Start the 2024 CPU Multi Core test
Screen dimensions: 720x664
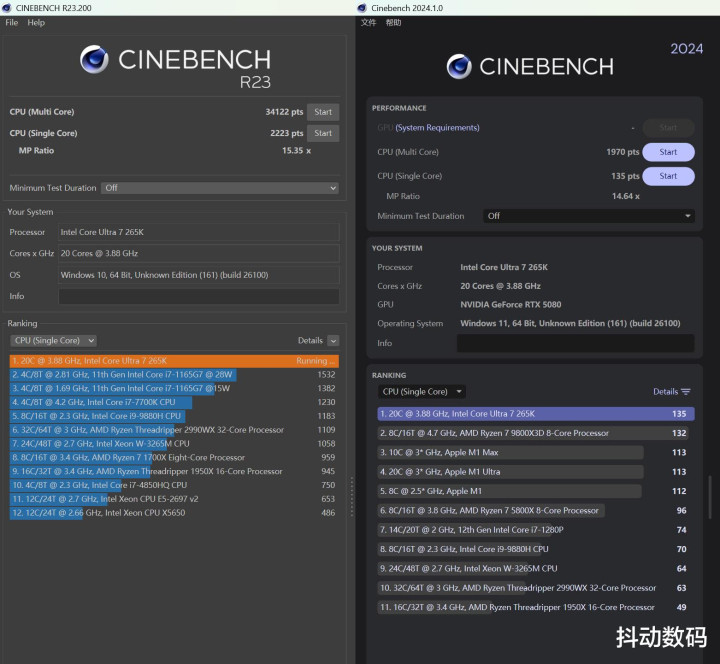668,152
